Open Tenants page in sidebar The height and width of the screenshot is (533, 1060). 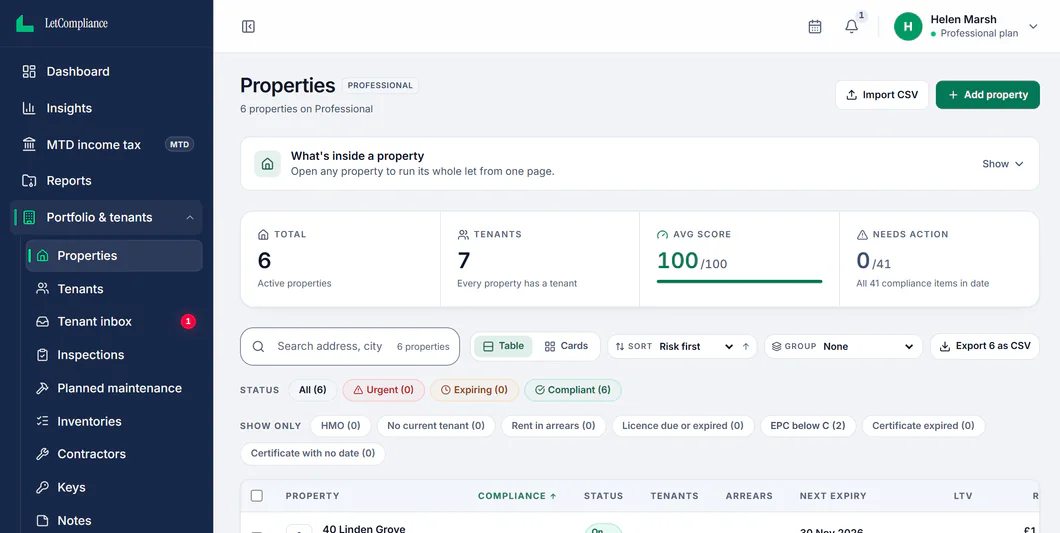coord(114,289)
